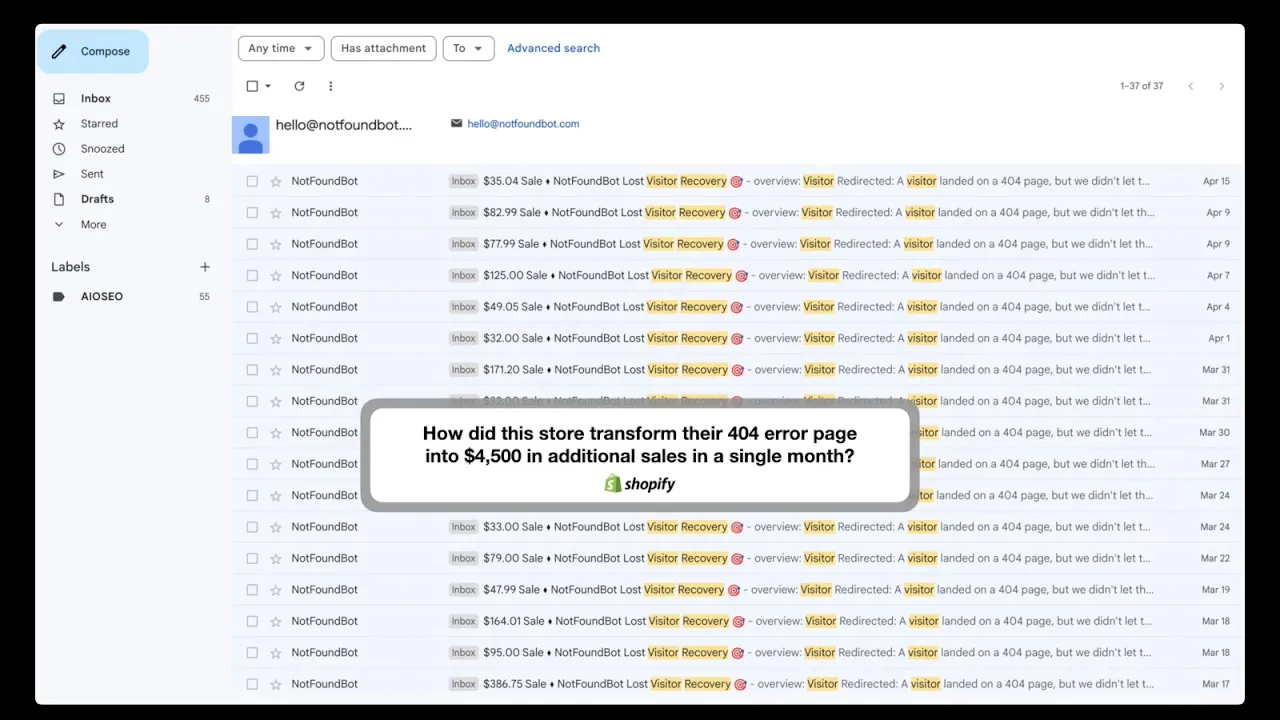This screenshot has width=1280, height=720.
Task: Toggle the select all checkbox
Action: pyautogui.click(x=252, y=86)
